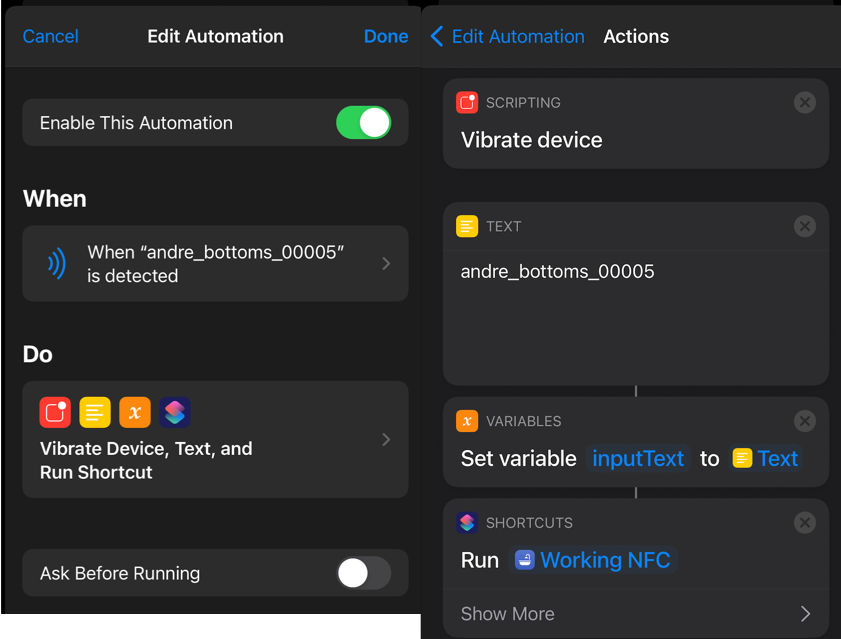Open the NFC trigger details chevron
The image size is (841, 639).
[x=386, y=264]
